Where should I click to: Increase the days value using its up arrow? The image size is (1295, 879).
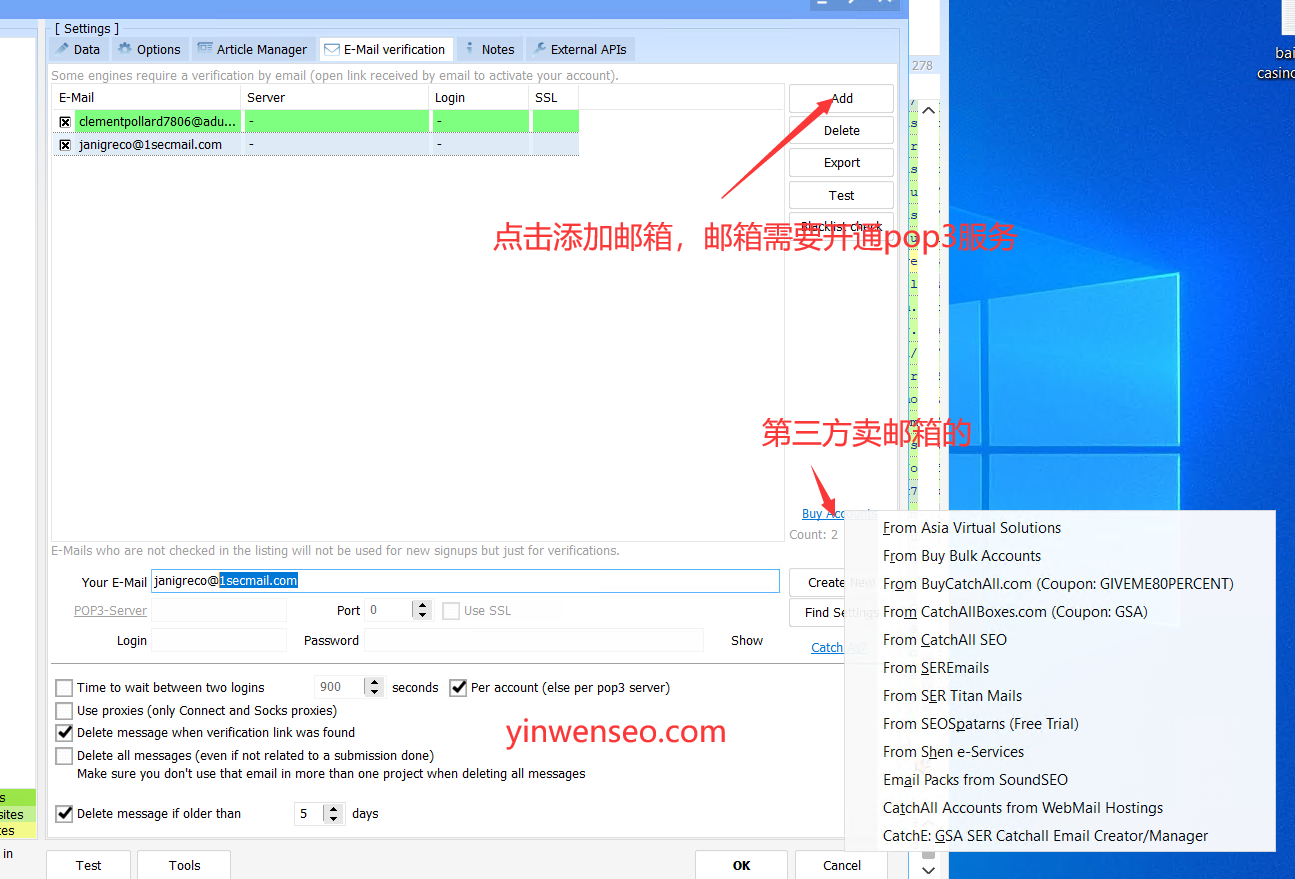coord(334,808)
